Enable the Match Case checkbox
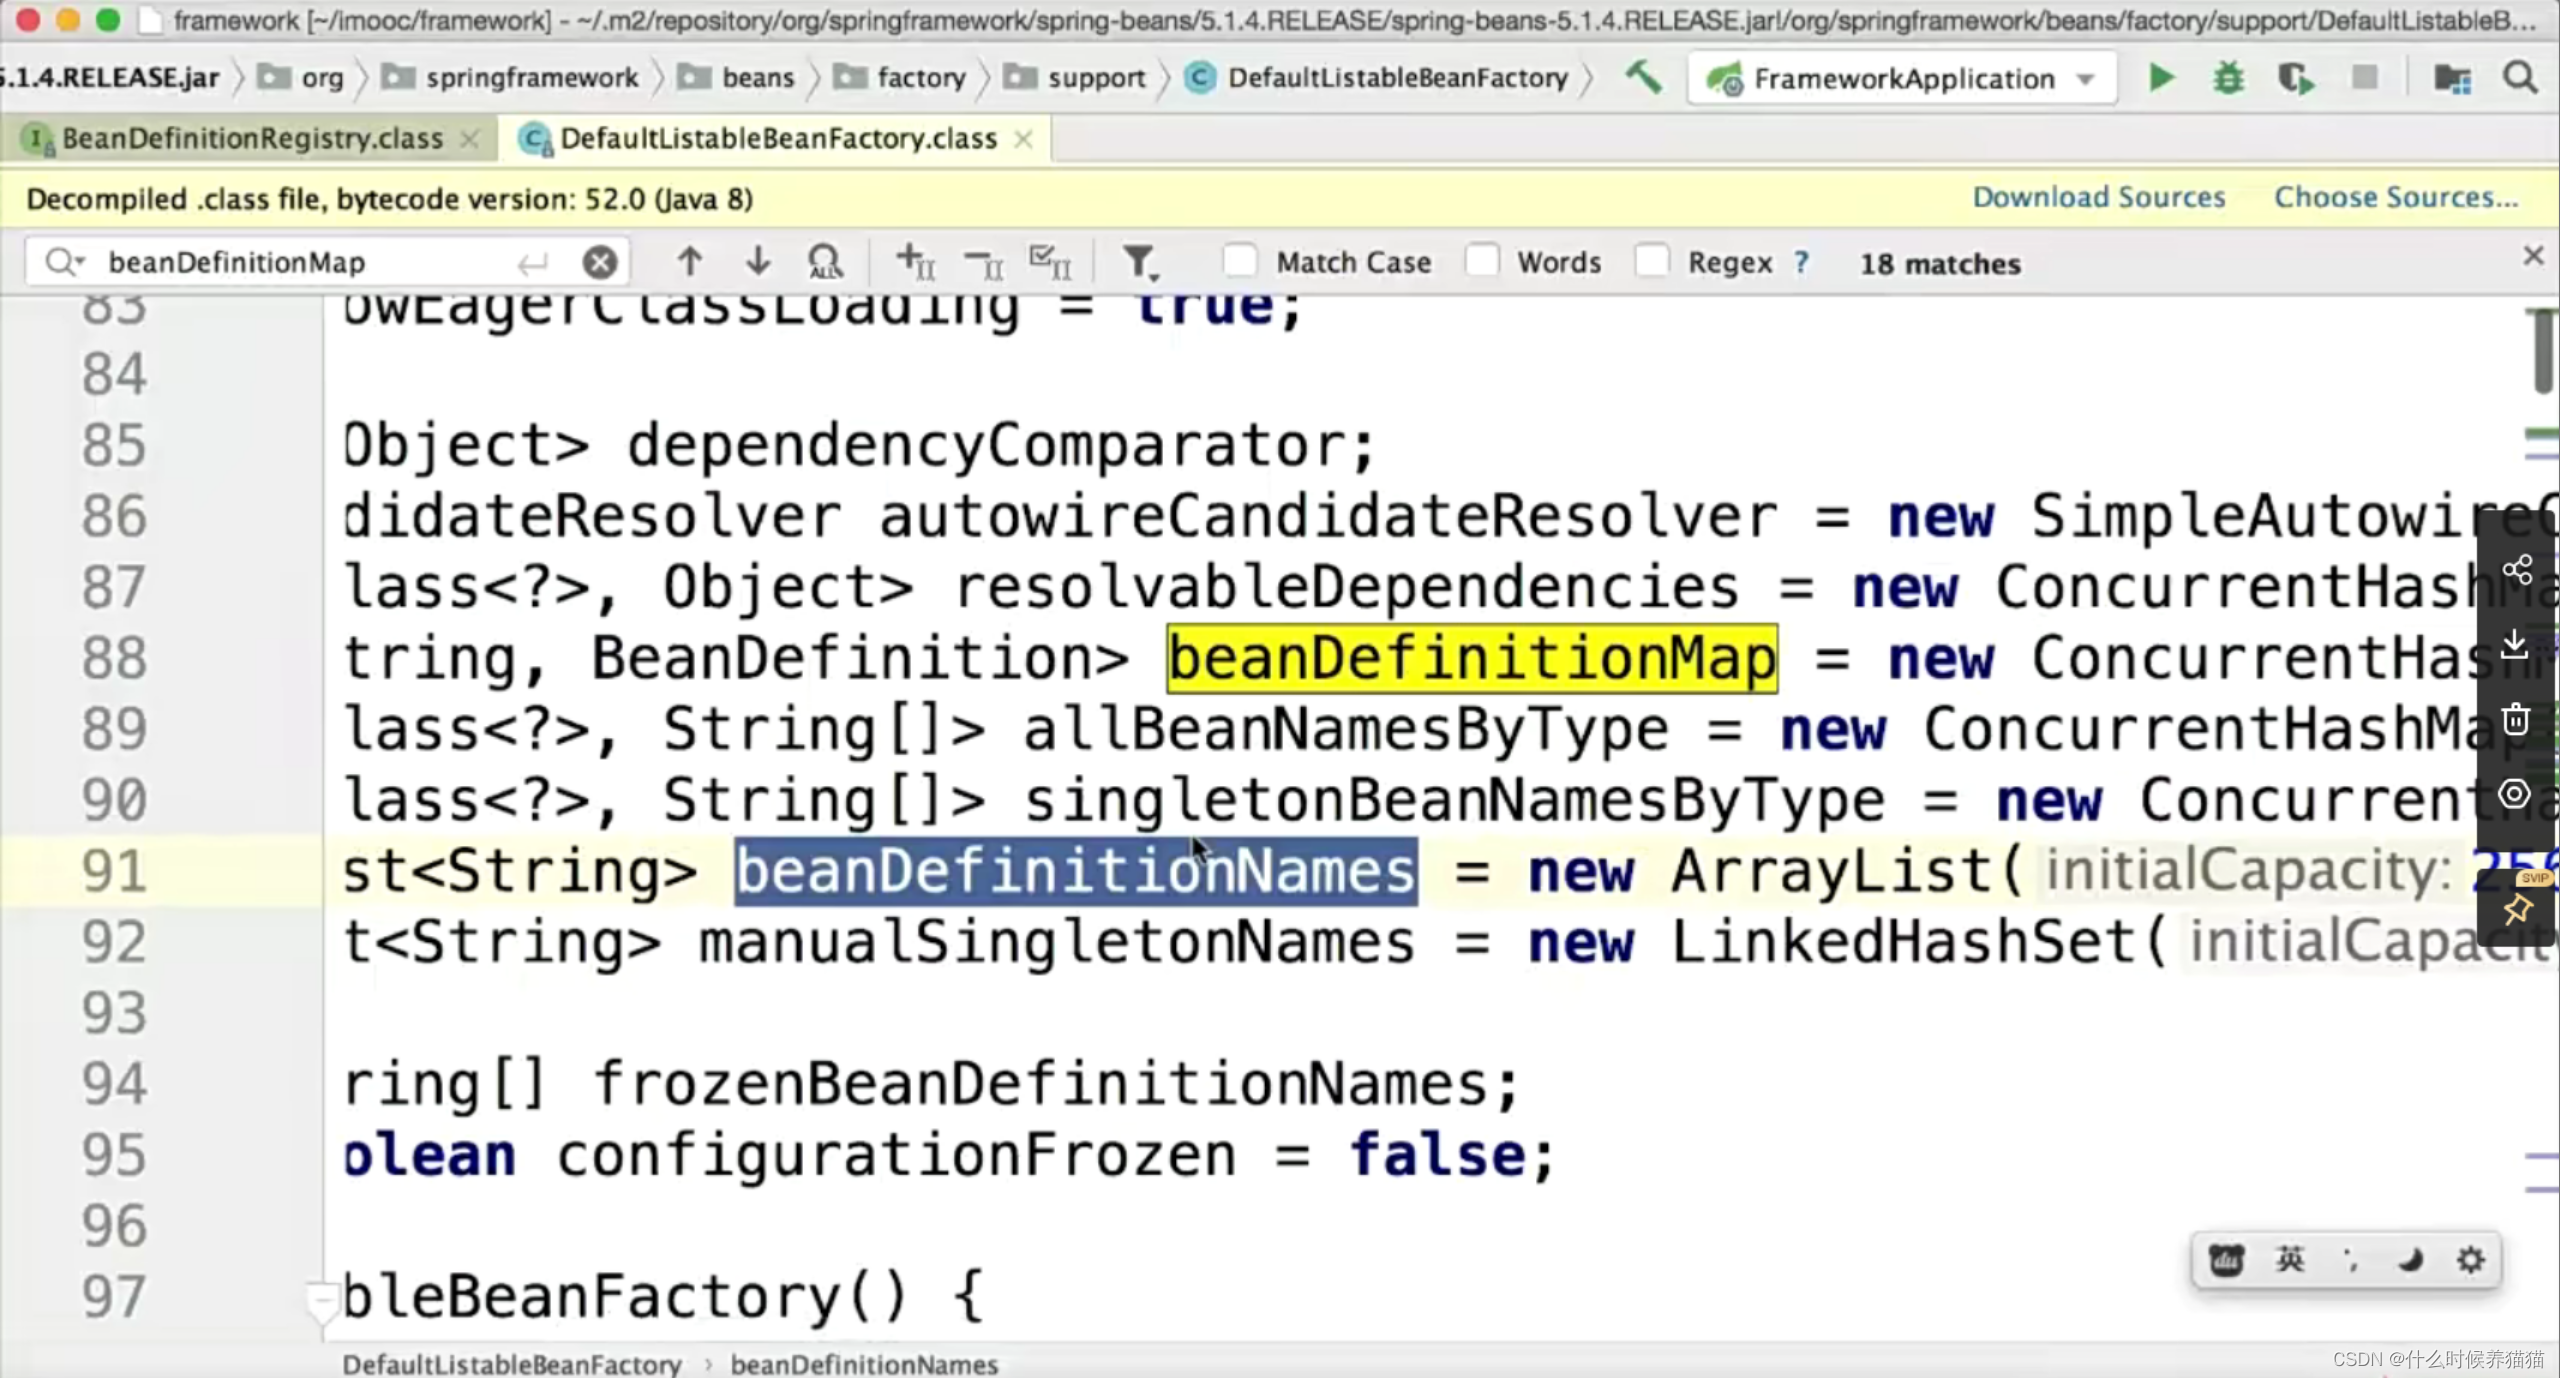The width and height of the screenshot is (2560, 1378). click(1240, 262)
